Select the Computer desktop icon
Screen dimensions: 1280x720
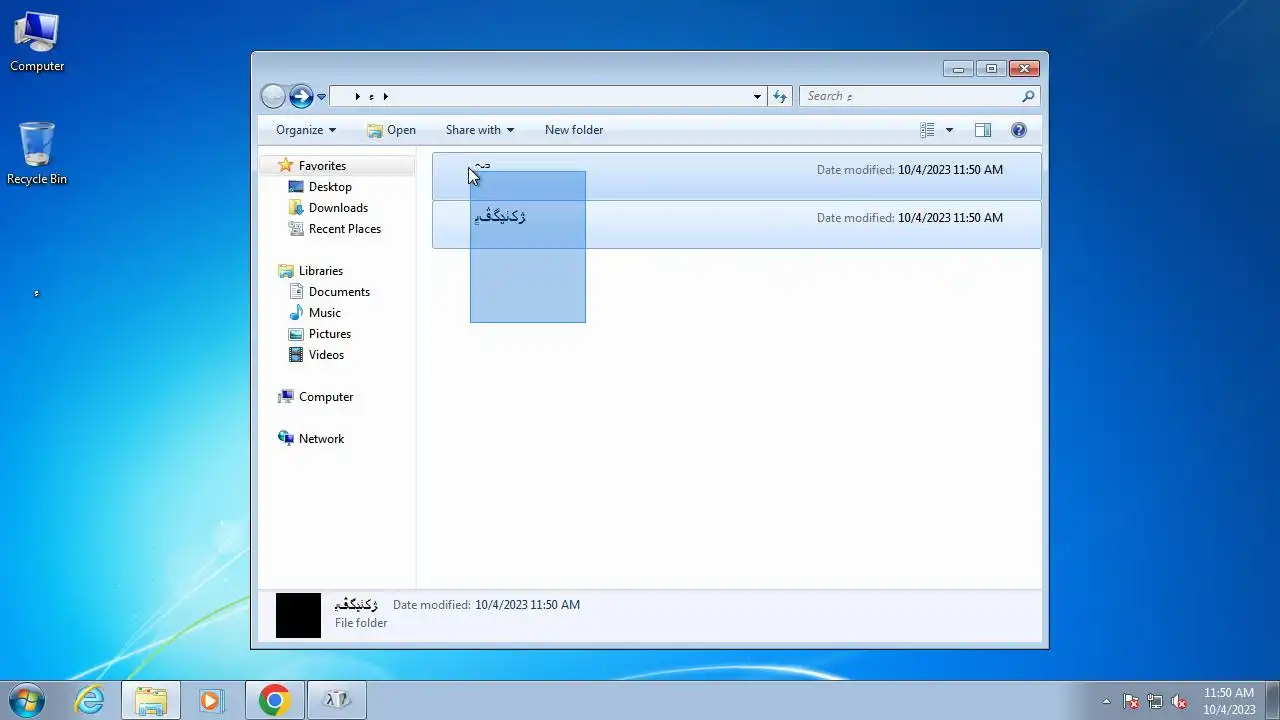click(x=37, y=42)
